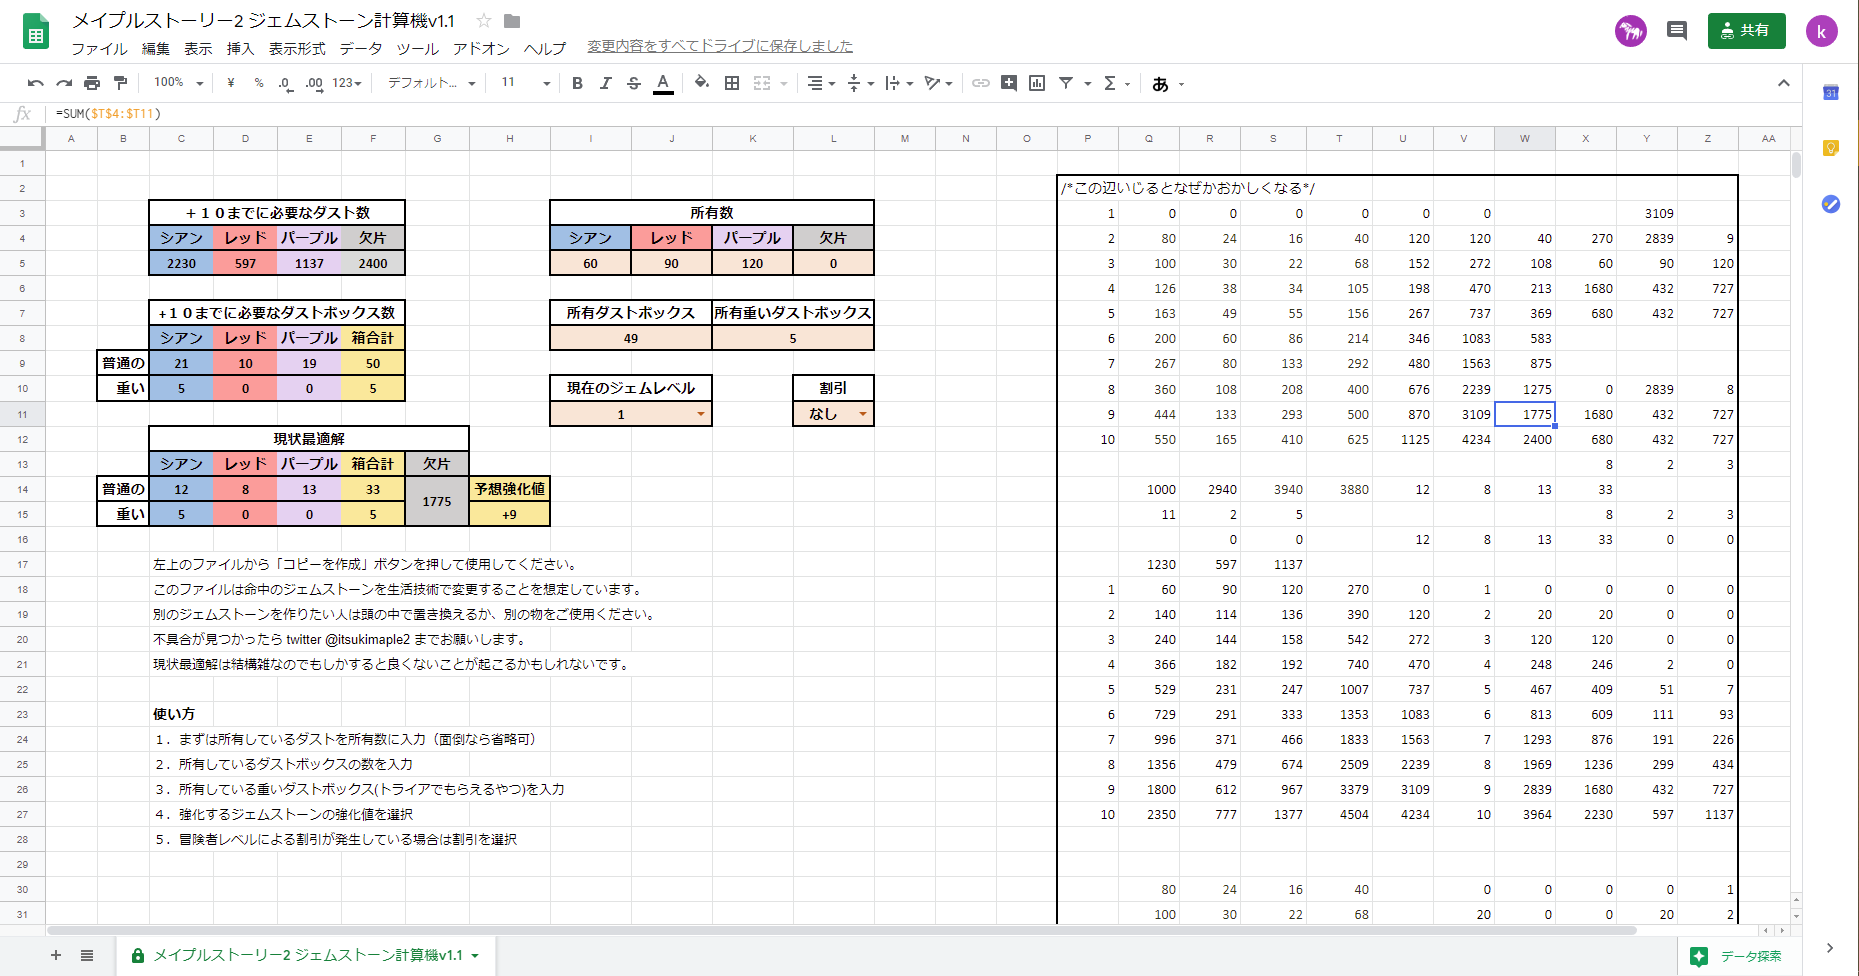Show the list of all sheets
This screenshot has width=1859, height=976.
[87, 955]
